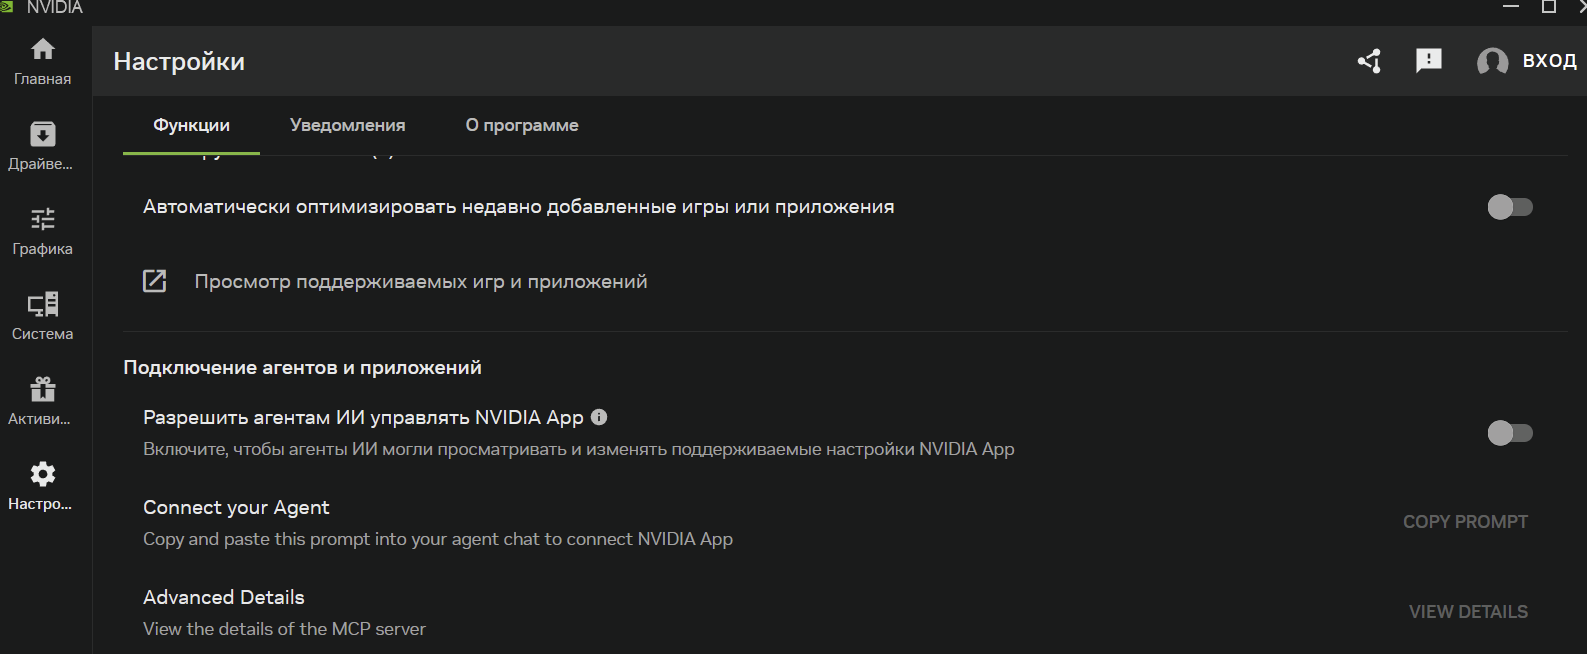Click the COPY PROMPT button
Image resolution: width=1587 pixels, height=654 pixels.
[x=1465, y=522]
